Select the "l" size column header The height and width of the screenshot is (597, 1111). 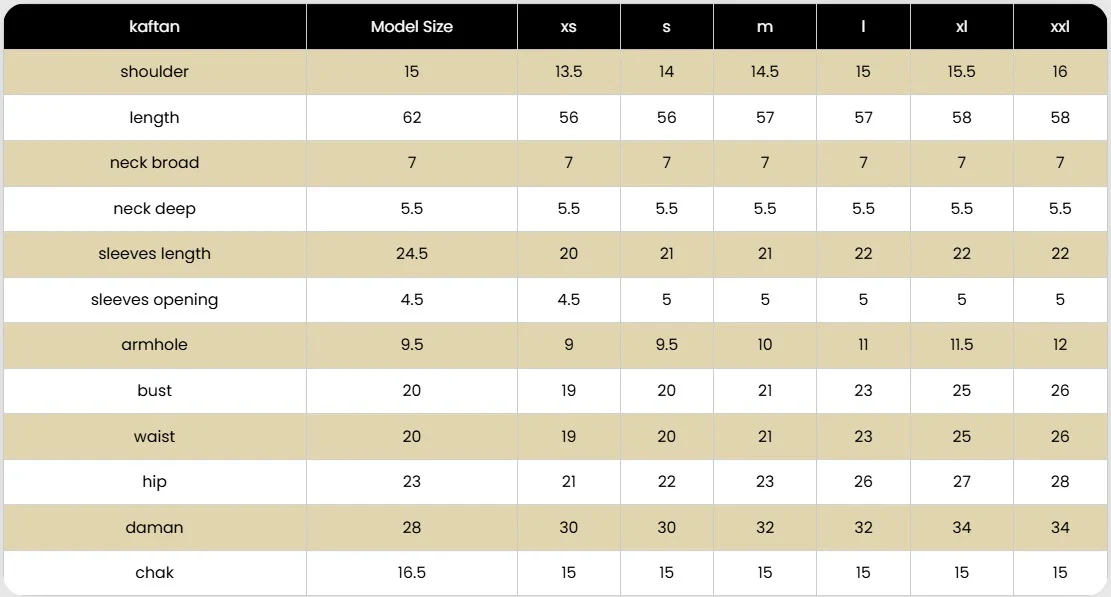[x=863, y=27]
